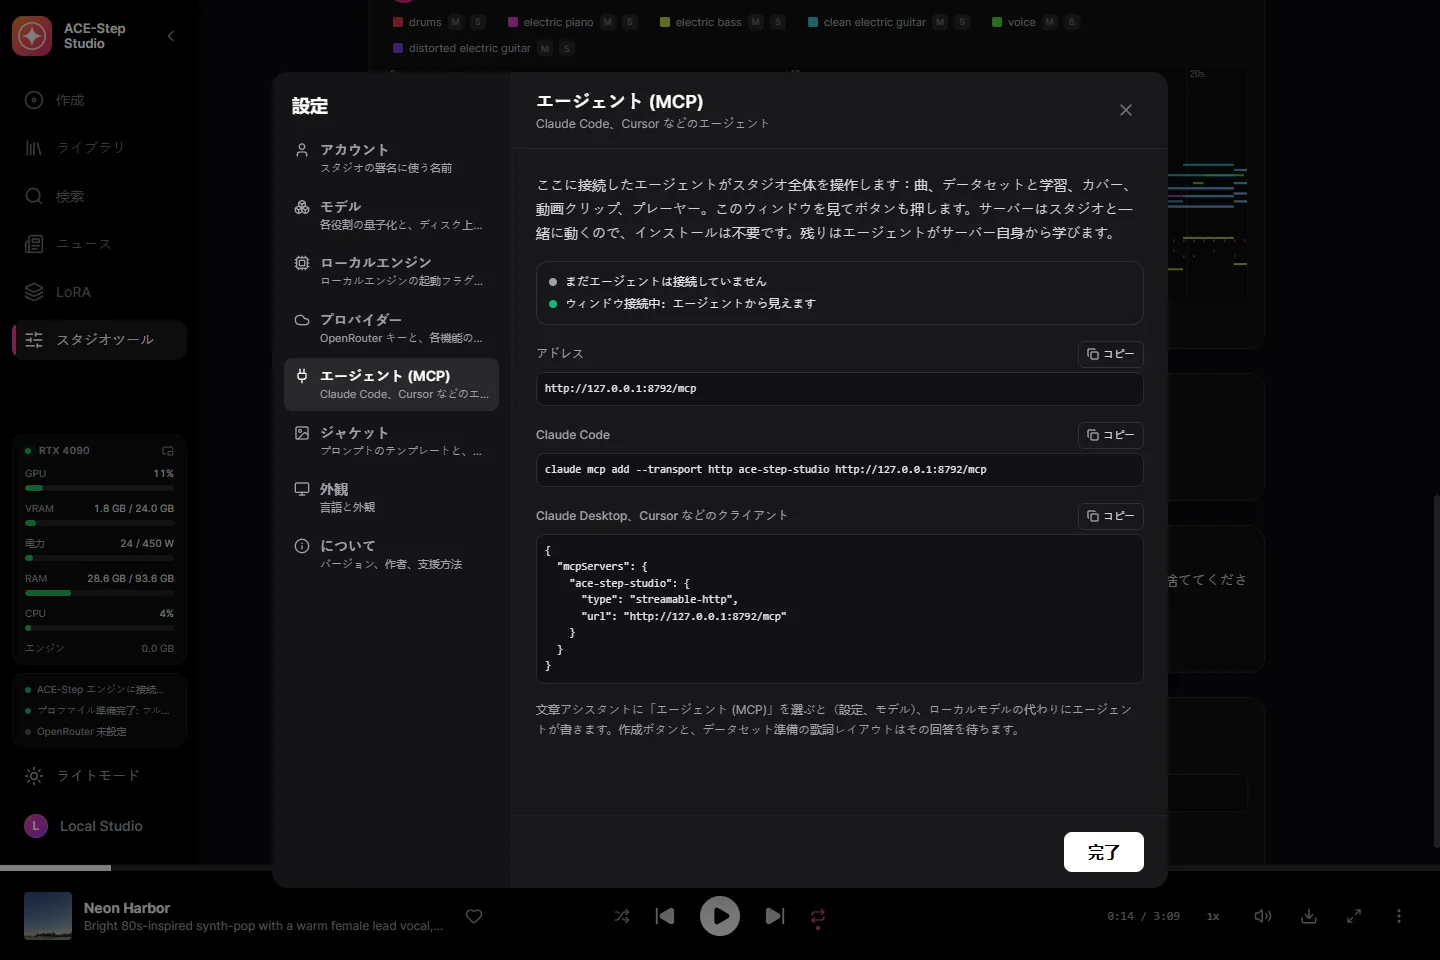This screenshot has width=1440, height=960.
Task: Open モデル settings section
Action: 391,215
